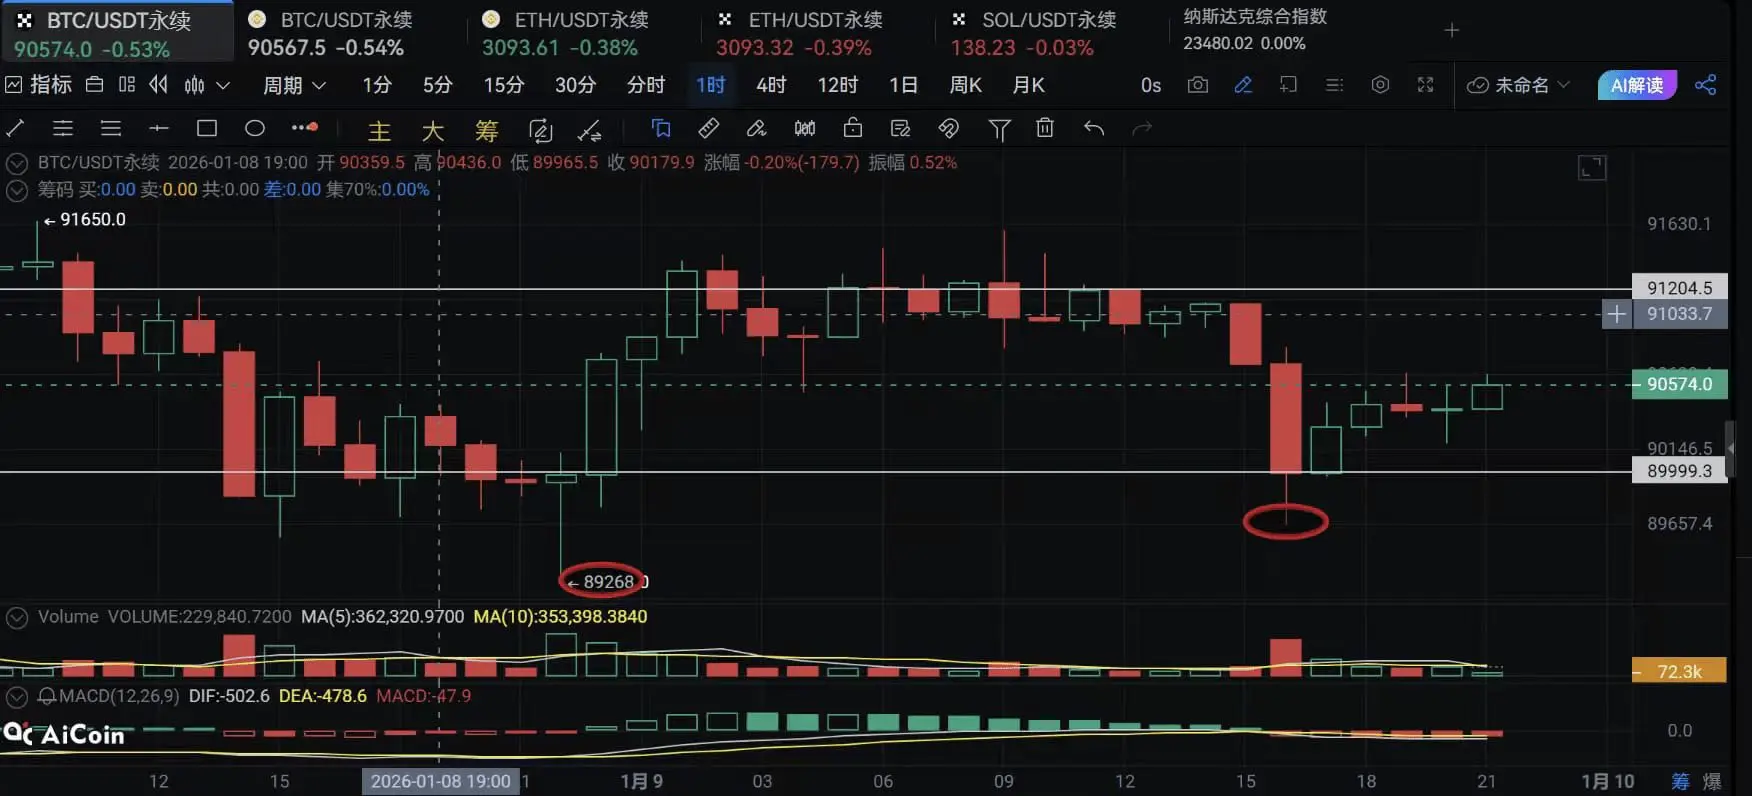Collapse the 筹码 indicator row

click(x=17, y=190)
